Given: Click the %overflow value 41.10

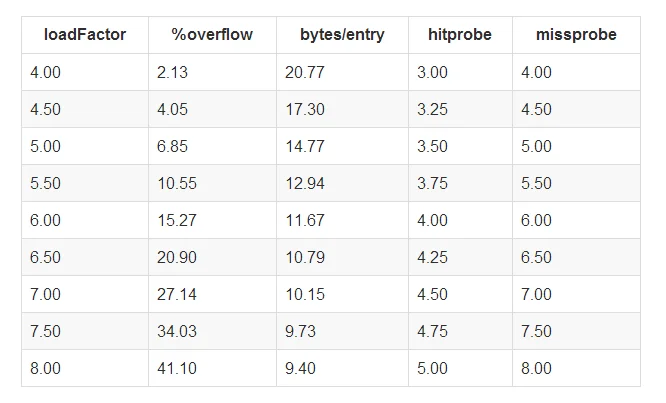Looking at the screenshot, I should pos(177,368).
